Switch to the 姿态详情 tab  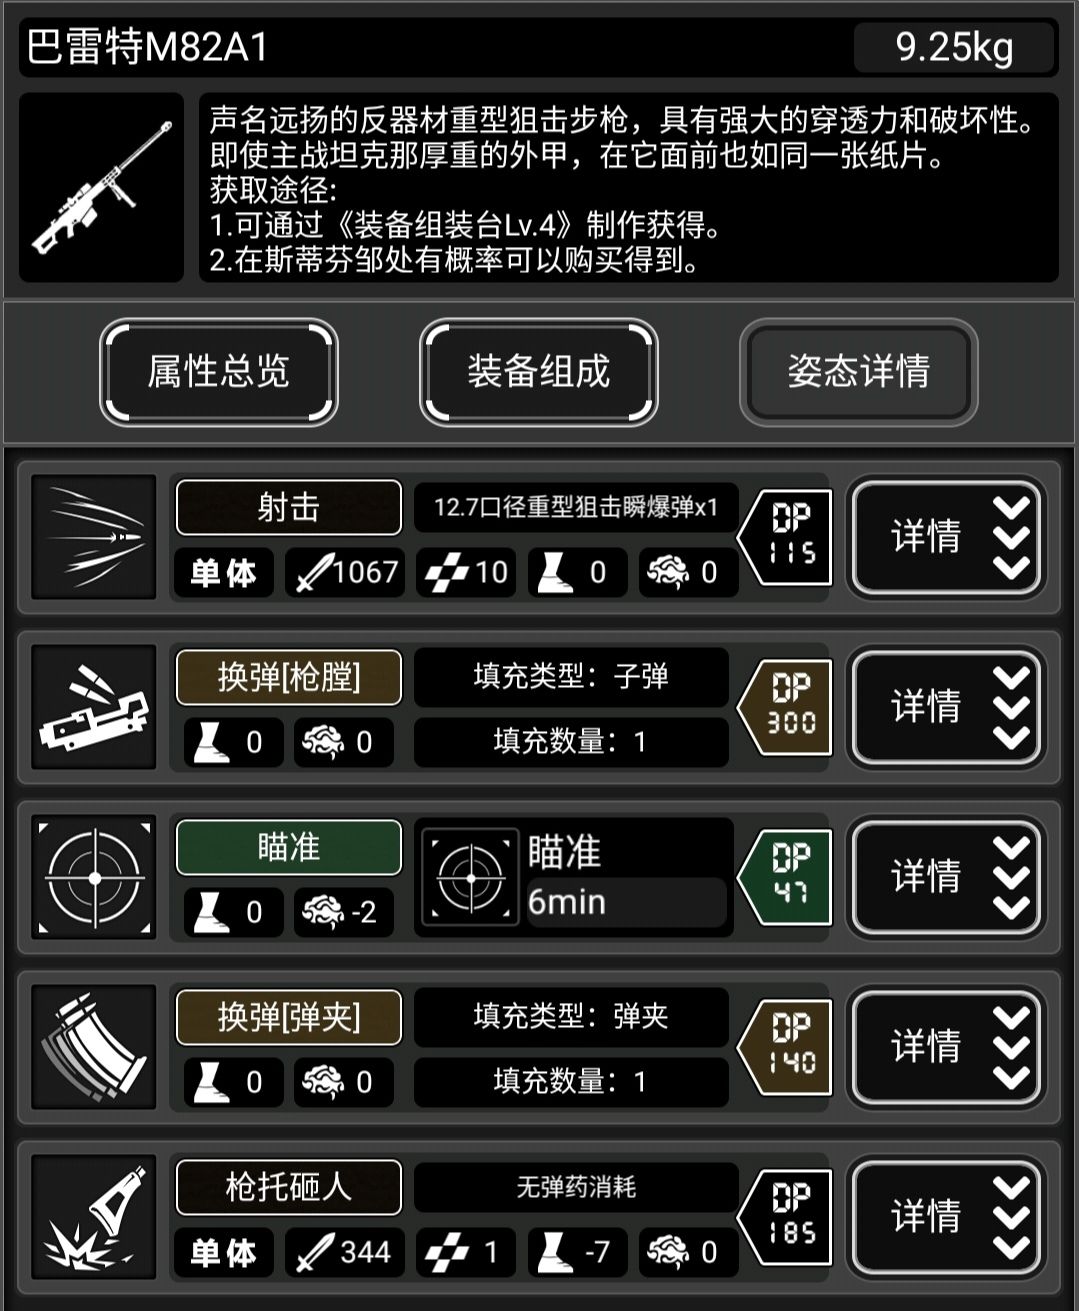point(859,372)
